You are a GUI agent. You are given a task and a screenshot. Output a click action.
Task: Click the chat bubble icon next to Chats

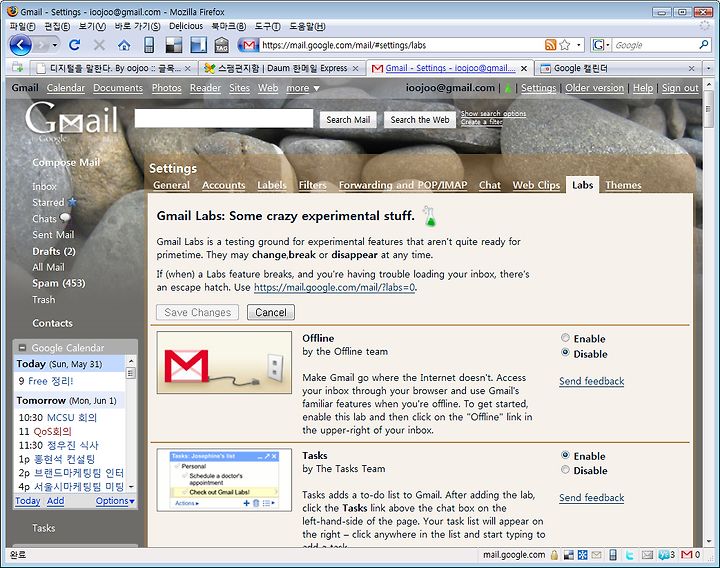tap(65, 218)
